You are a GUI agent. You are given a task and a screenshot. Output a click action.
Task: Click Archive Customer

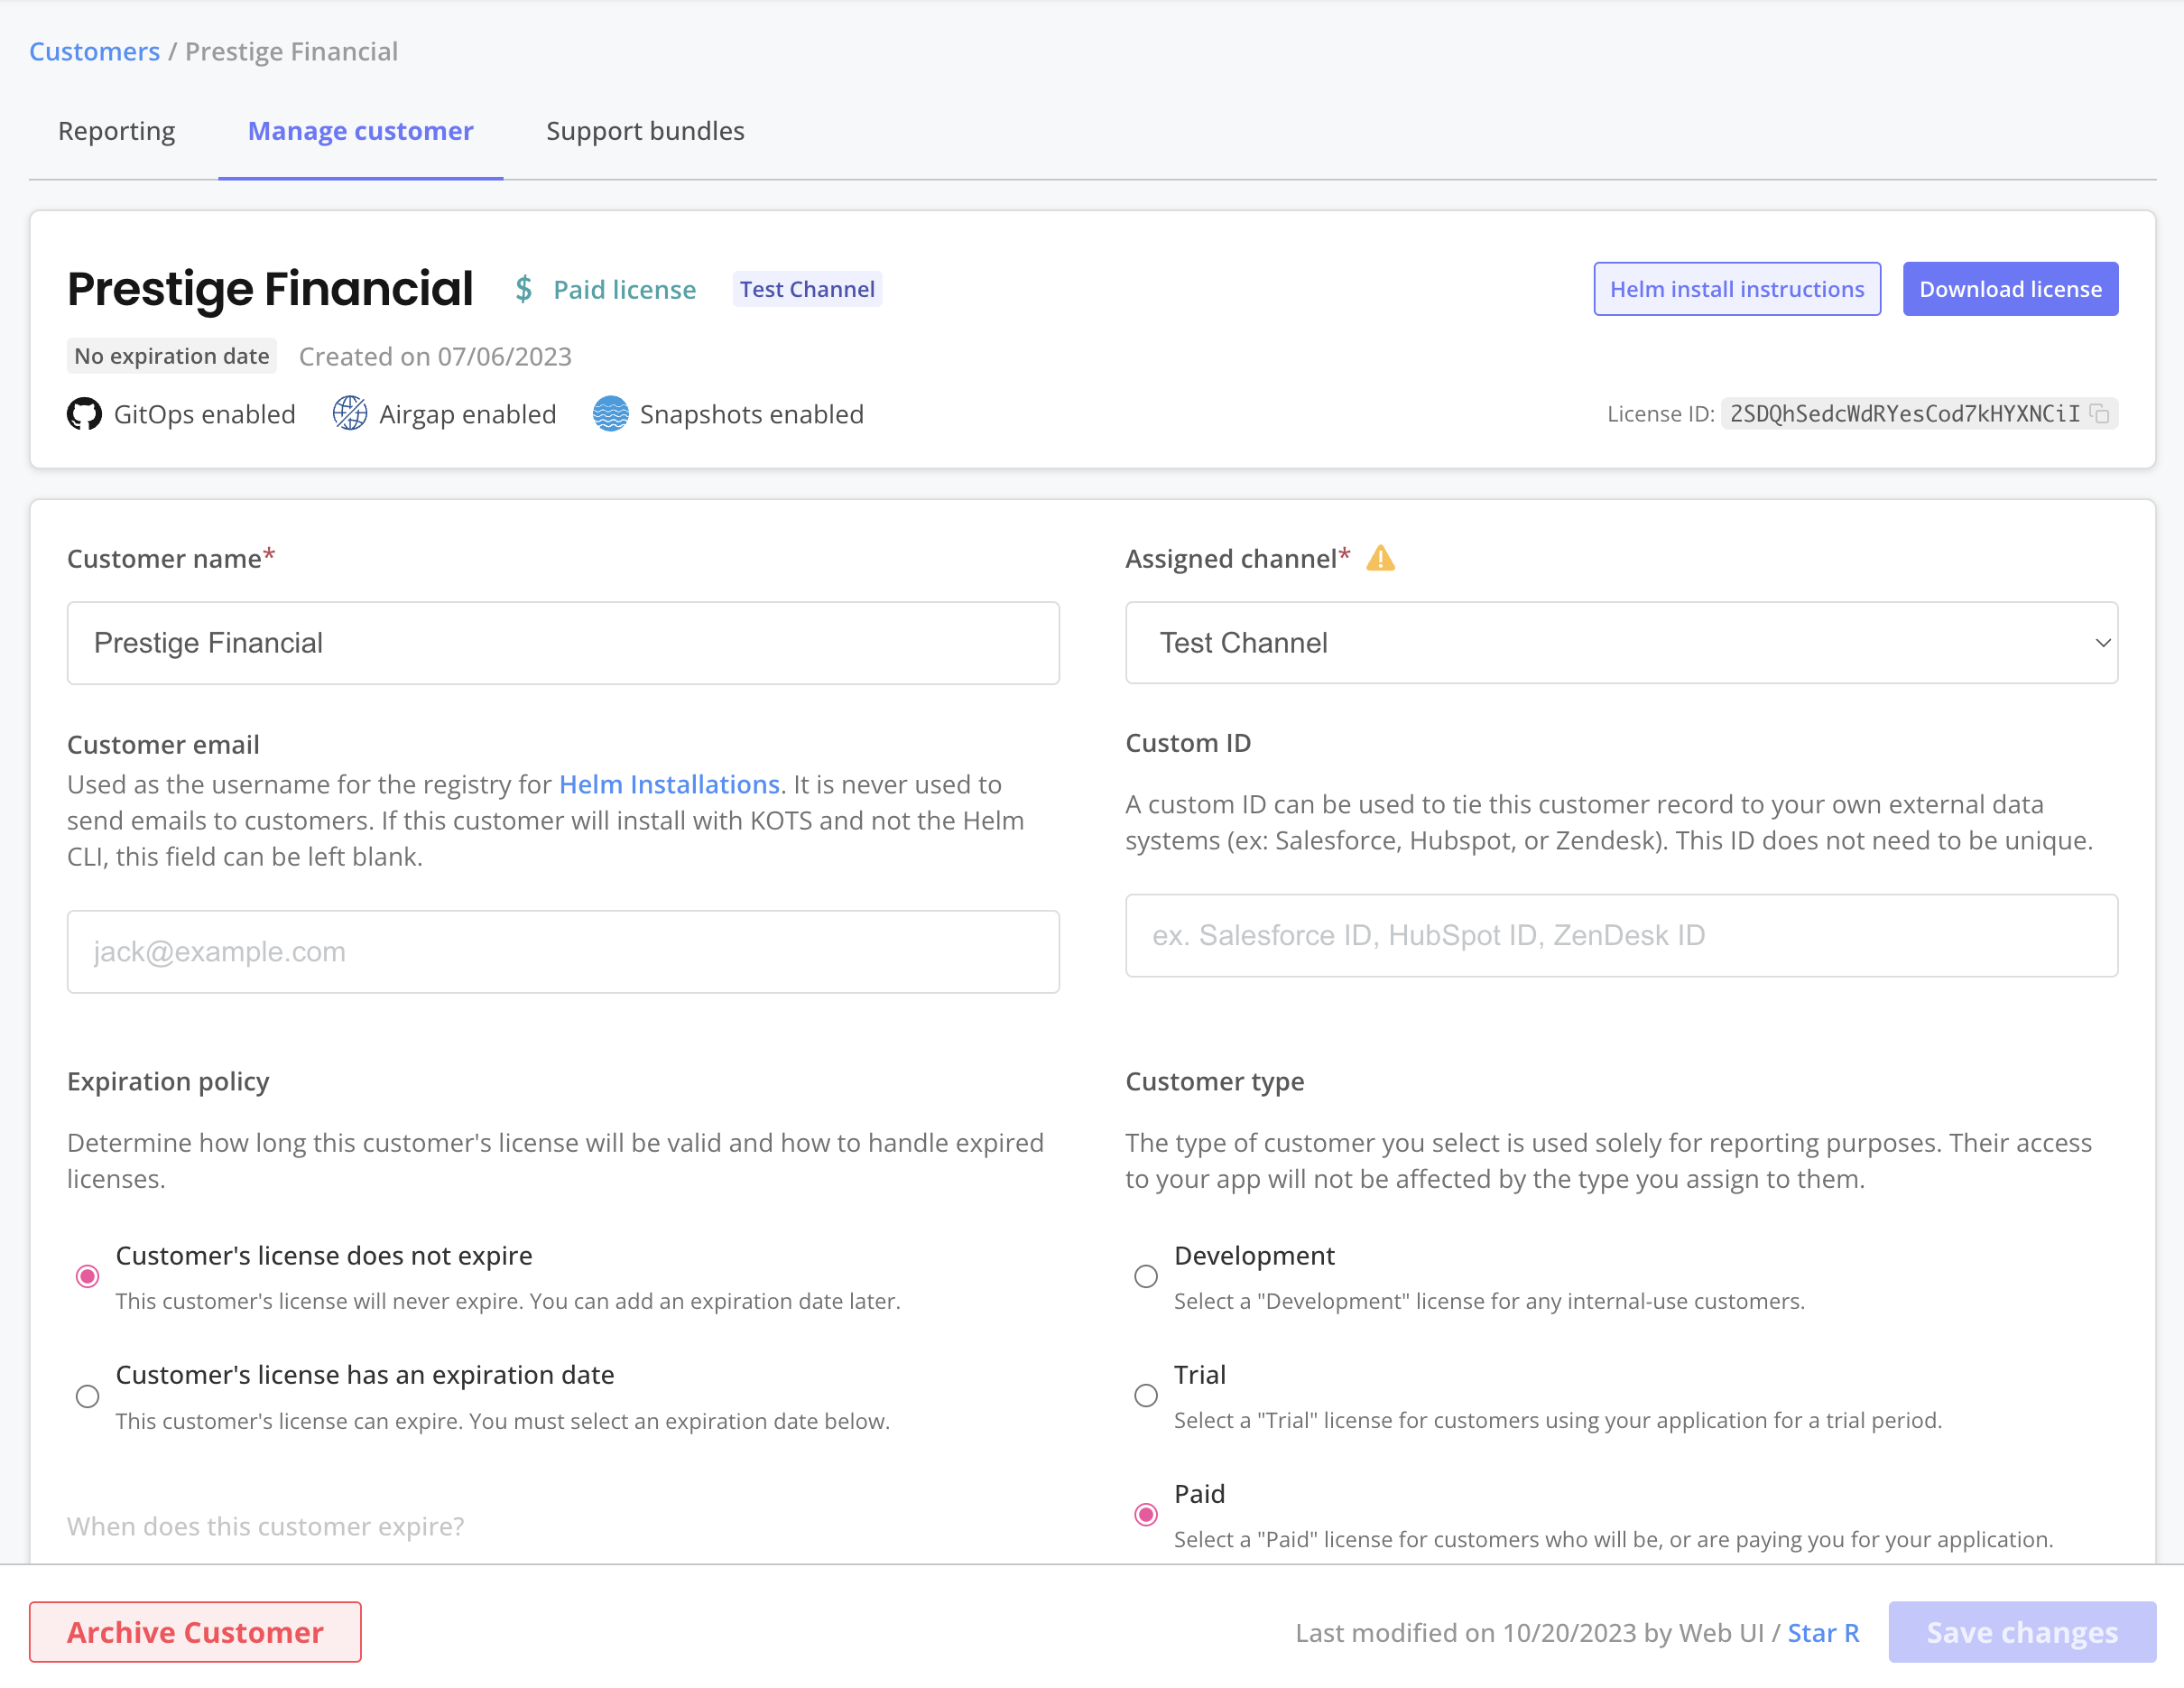[x=194, y=1632]
